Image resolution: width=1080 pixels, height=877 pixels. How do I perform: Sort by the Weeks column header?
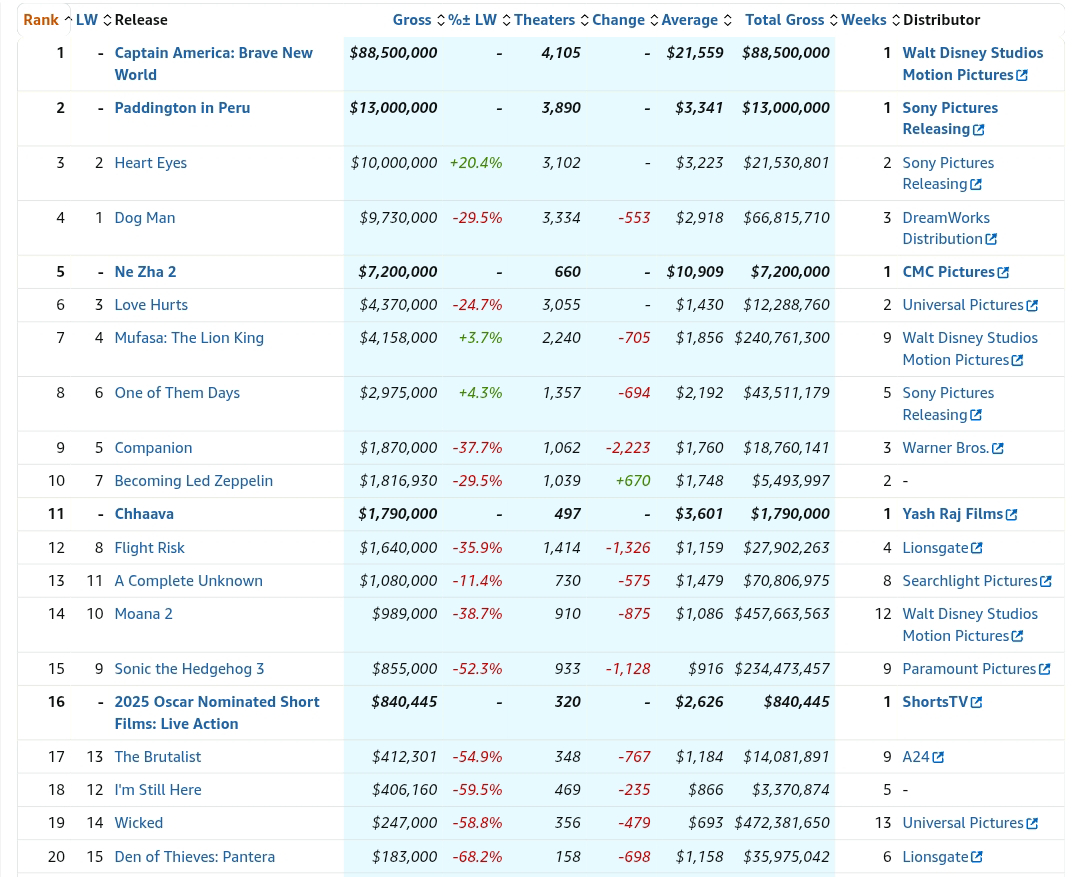871,20
